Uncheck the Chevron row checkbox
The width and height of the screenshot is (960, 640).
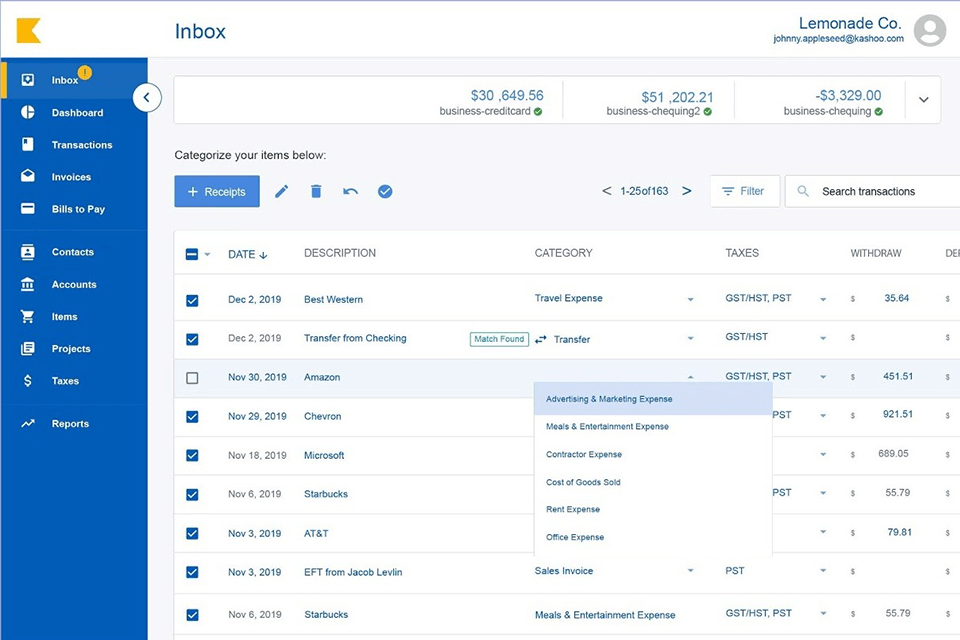point(192,416)
